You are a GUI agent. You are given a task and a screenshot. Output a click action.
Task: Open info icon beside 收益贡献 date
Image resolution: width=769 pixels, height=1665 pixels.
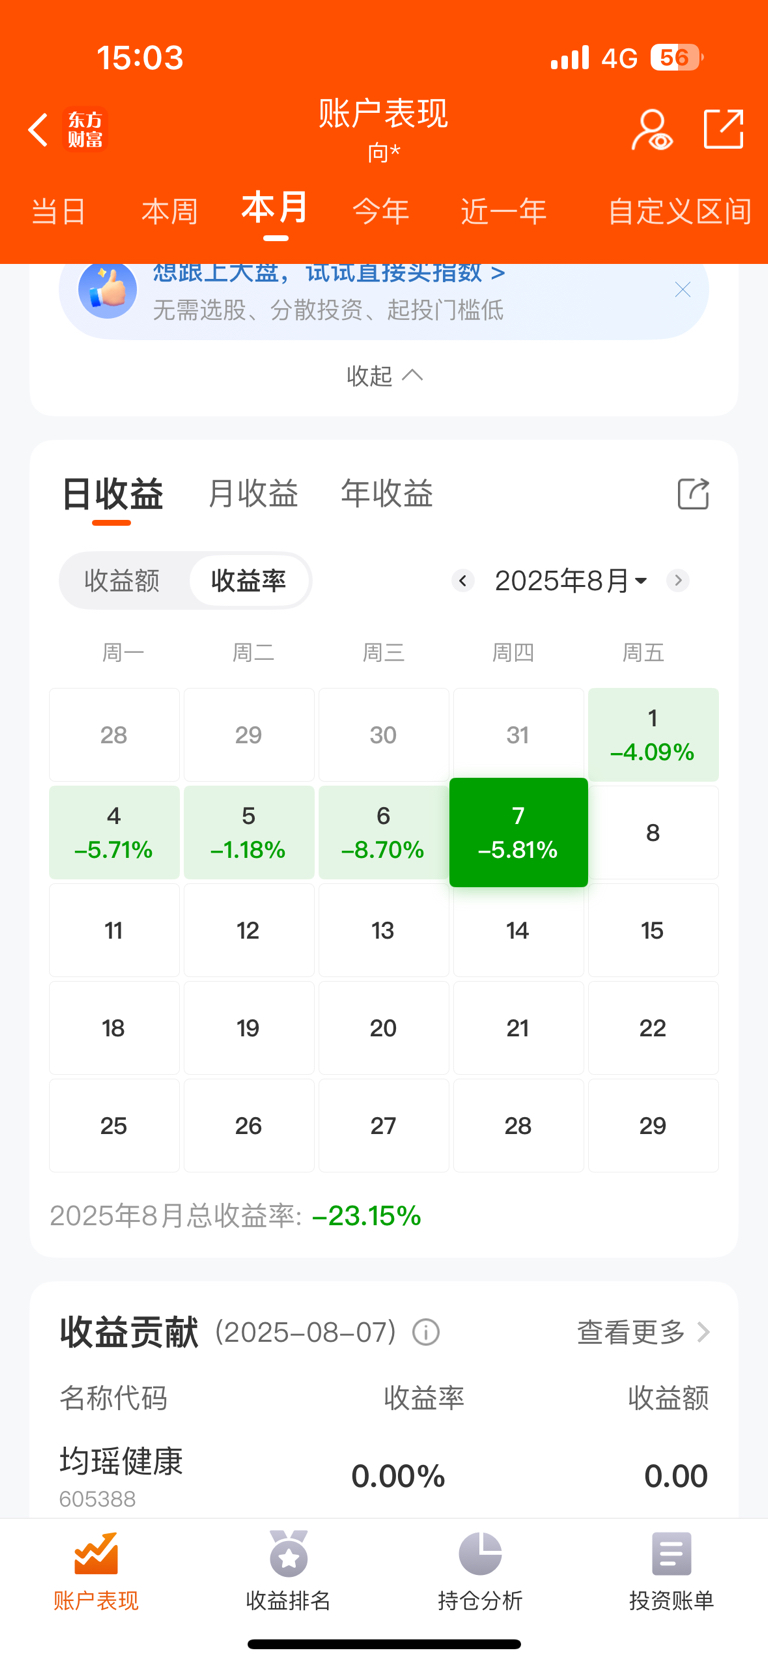426,1332
